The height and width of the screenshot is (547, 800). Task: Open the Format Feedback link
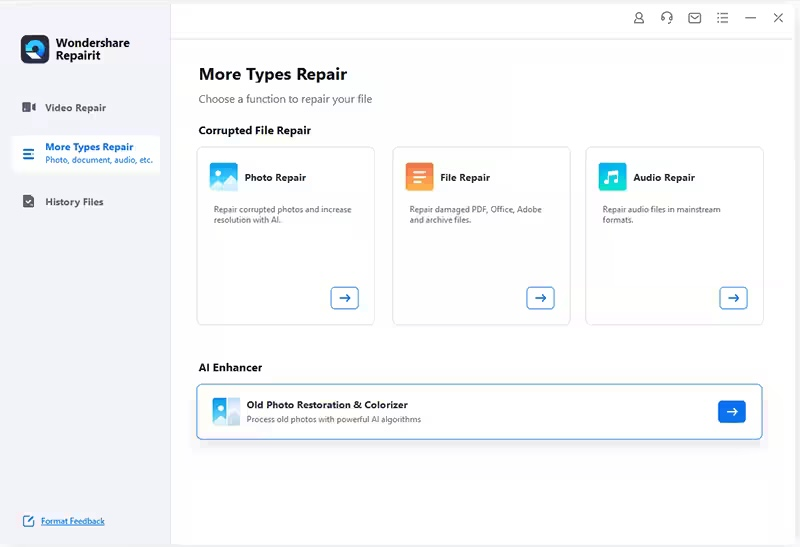pos(72,521)
